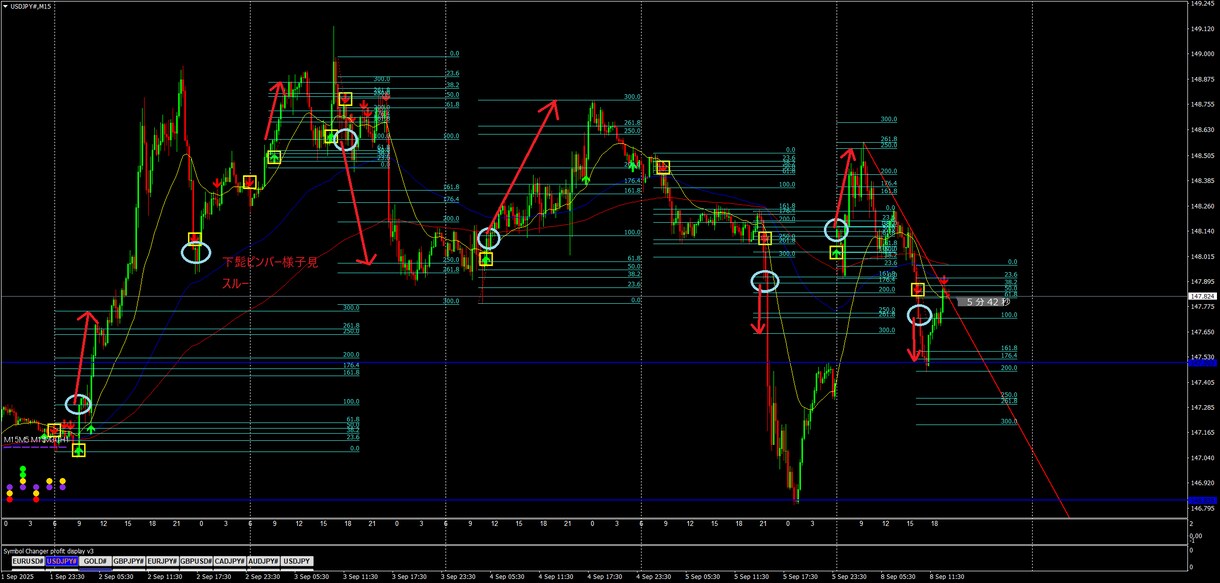Click the price scale label 149.245
The height and width of the screenshot is (583, 1220).
click(1201, 3)
